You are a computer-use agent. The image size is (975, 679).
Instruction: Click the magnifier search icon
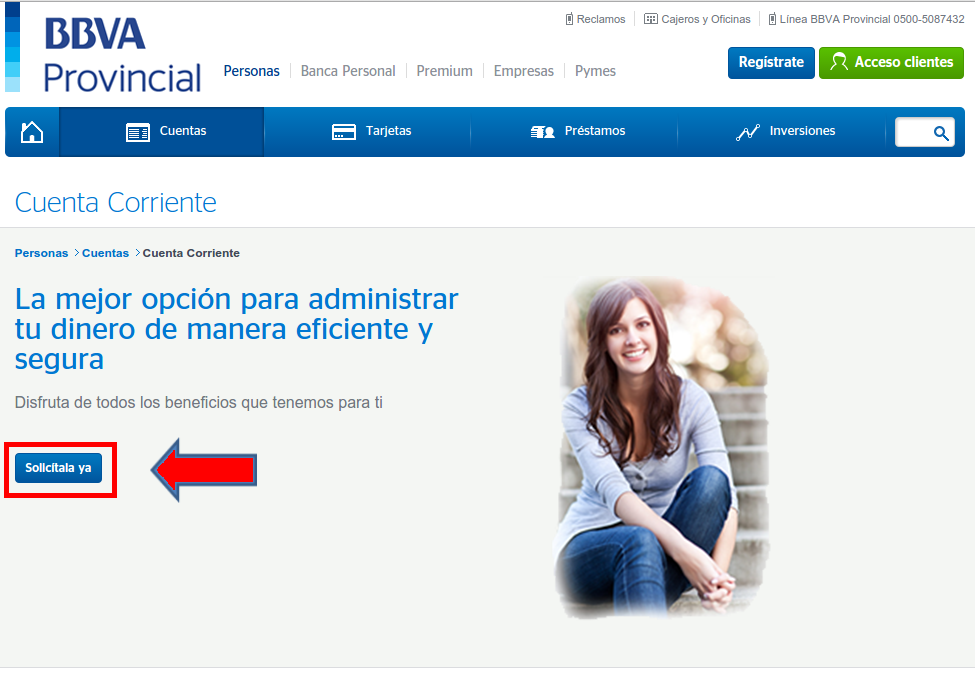941,132
